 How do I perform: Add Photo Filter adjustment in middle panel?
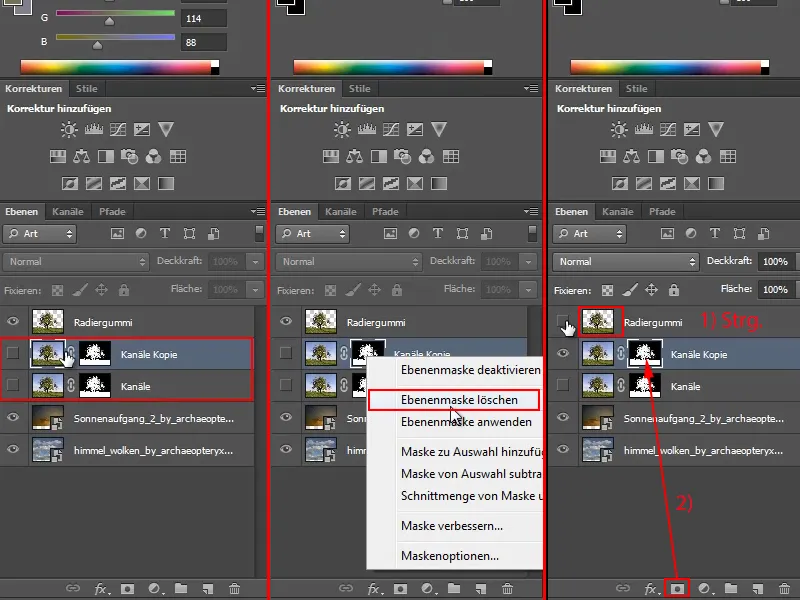[x=403, y=156]
